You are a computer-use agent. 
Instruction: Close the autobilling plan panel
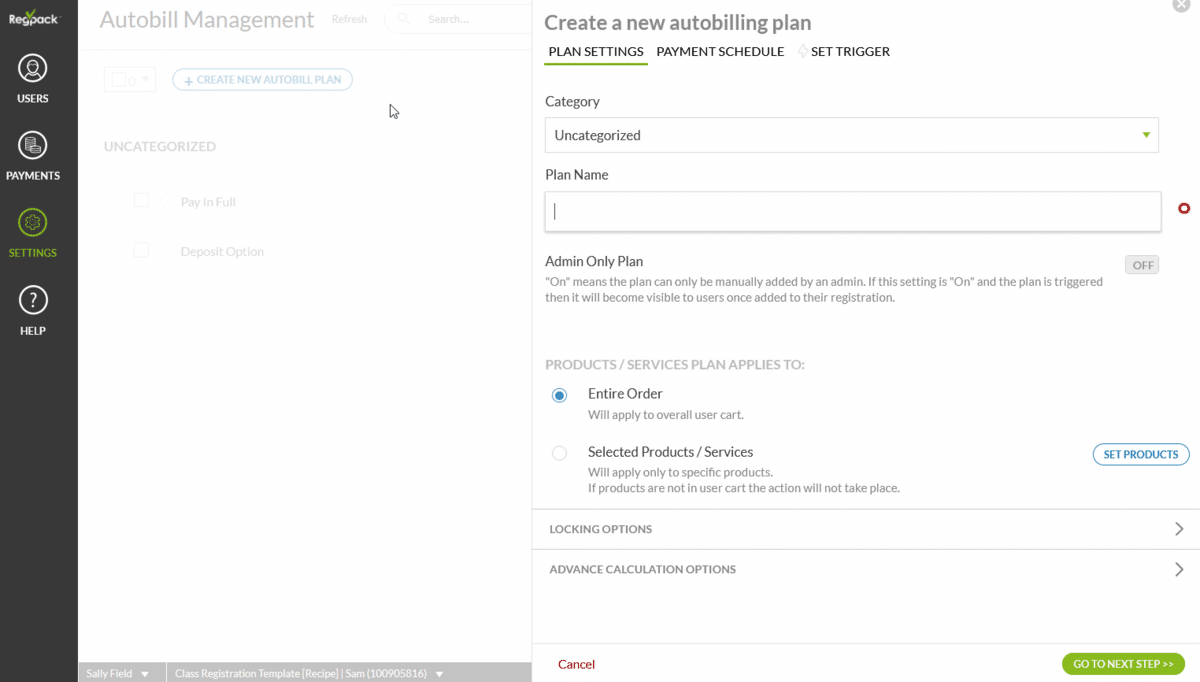click(x=1181, y=5)
